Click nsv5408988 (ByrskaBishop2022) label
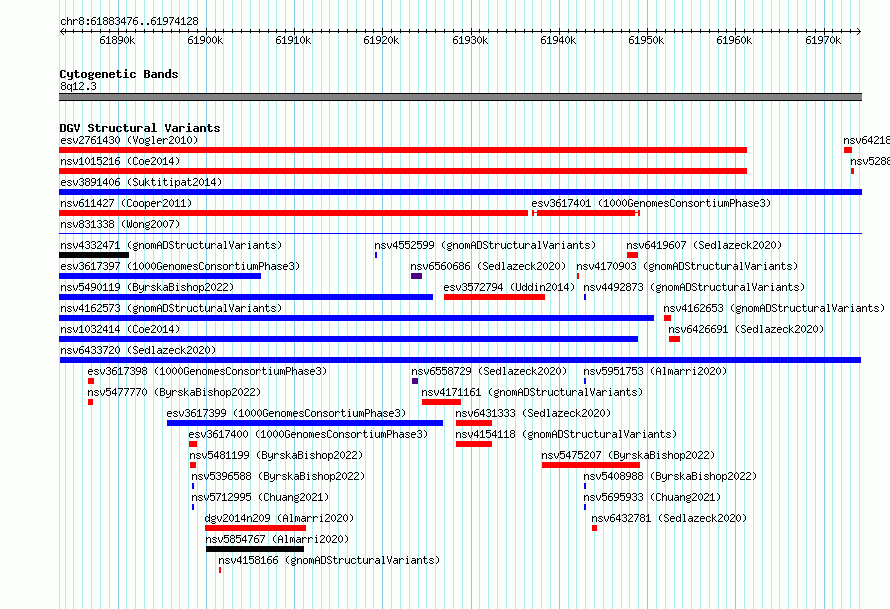890x609 pixels. 670,476
